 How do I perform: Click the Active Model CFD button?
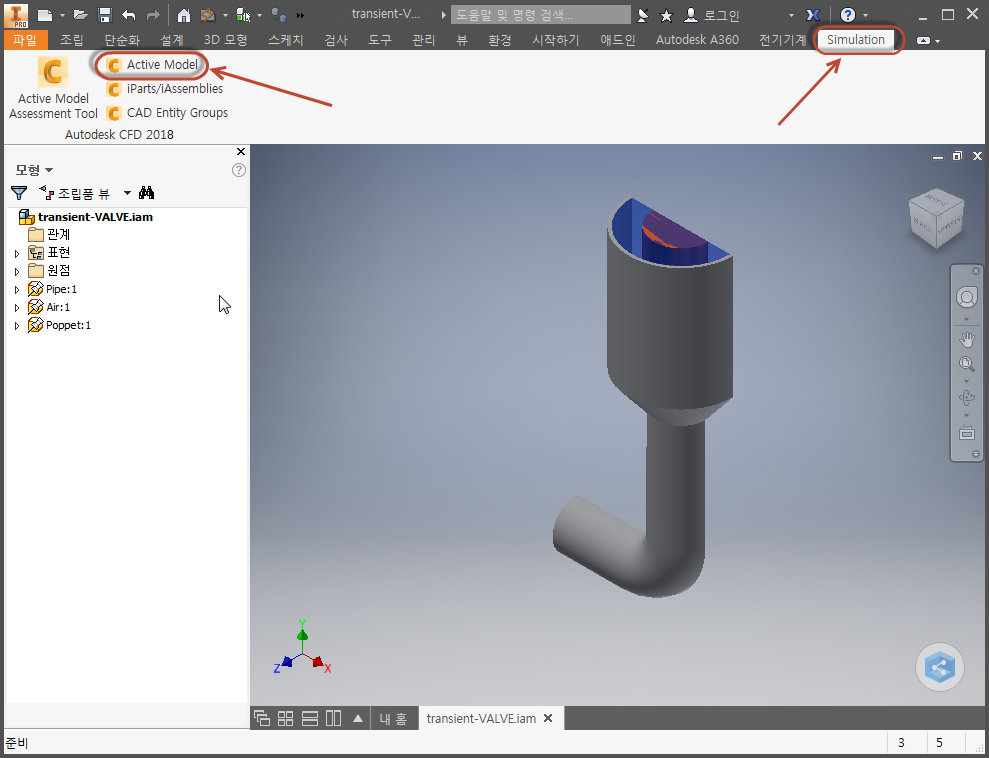pyautogui.click(x=152, y=65)
